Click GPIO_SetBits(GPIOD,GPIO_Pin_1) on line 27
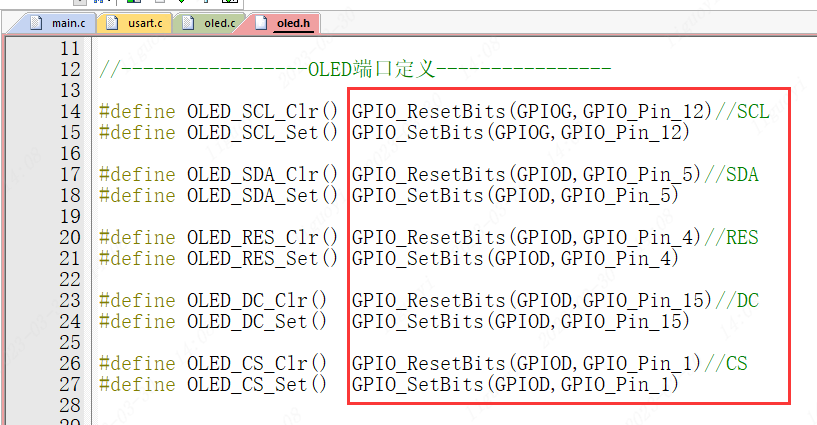The image size is (817, 425). (515, 384)
